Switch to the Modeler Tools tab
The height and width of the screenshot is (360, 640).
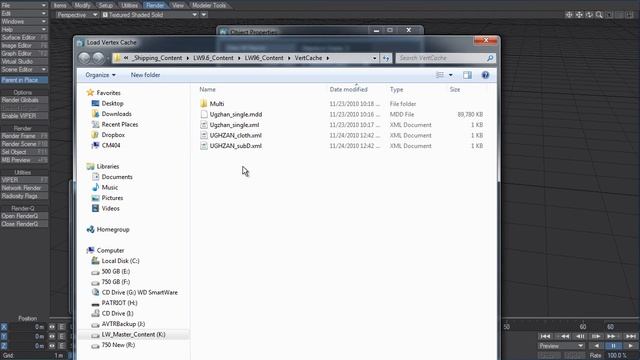click(209, 5)
